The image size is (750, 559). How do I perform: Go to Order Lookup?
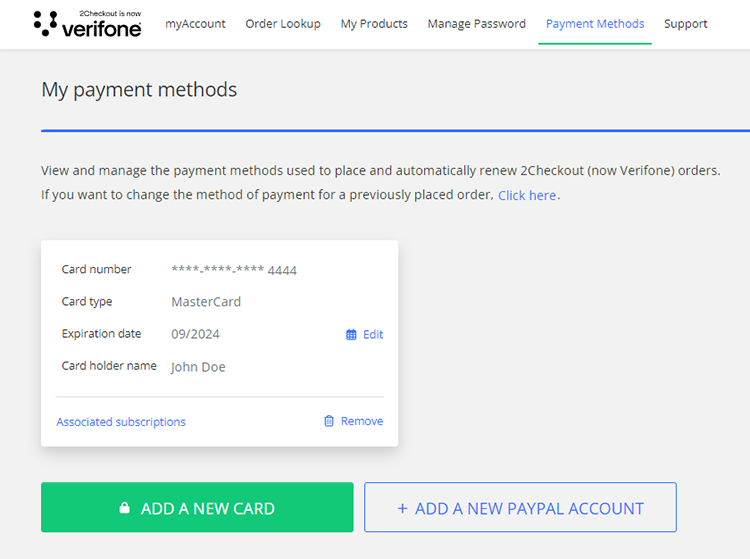[x=283, y=24]
